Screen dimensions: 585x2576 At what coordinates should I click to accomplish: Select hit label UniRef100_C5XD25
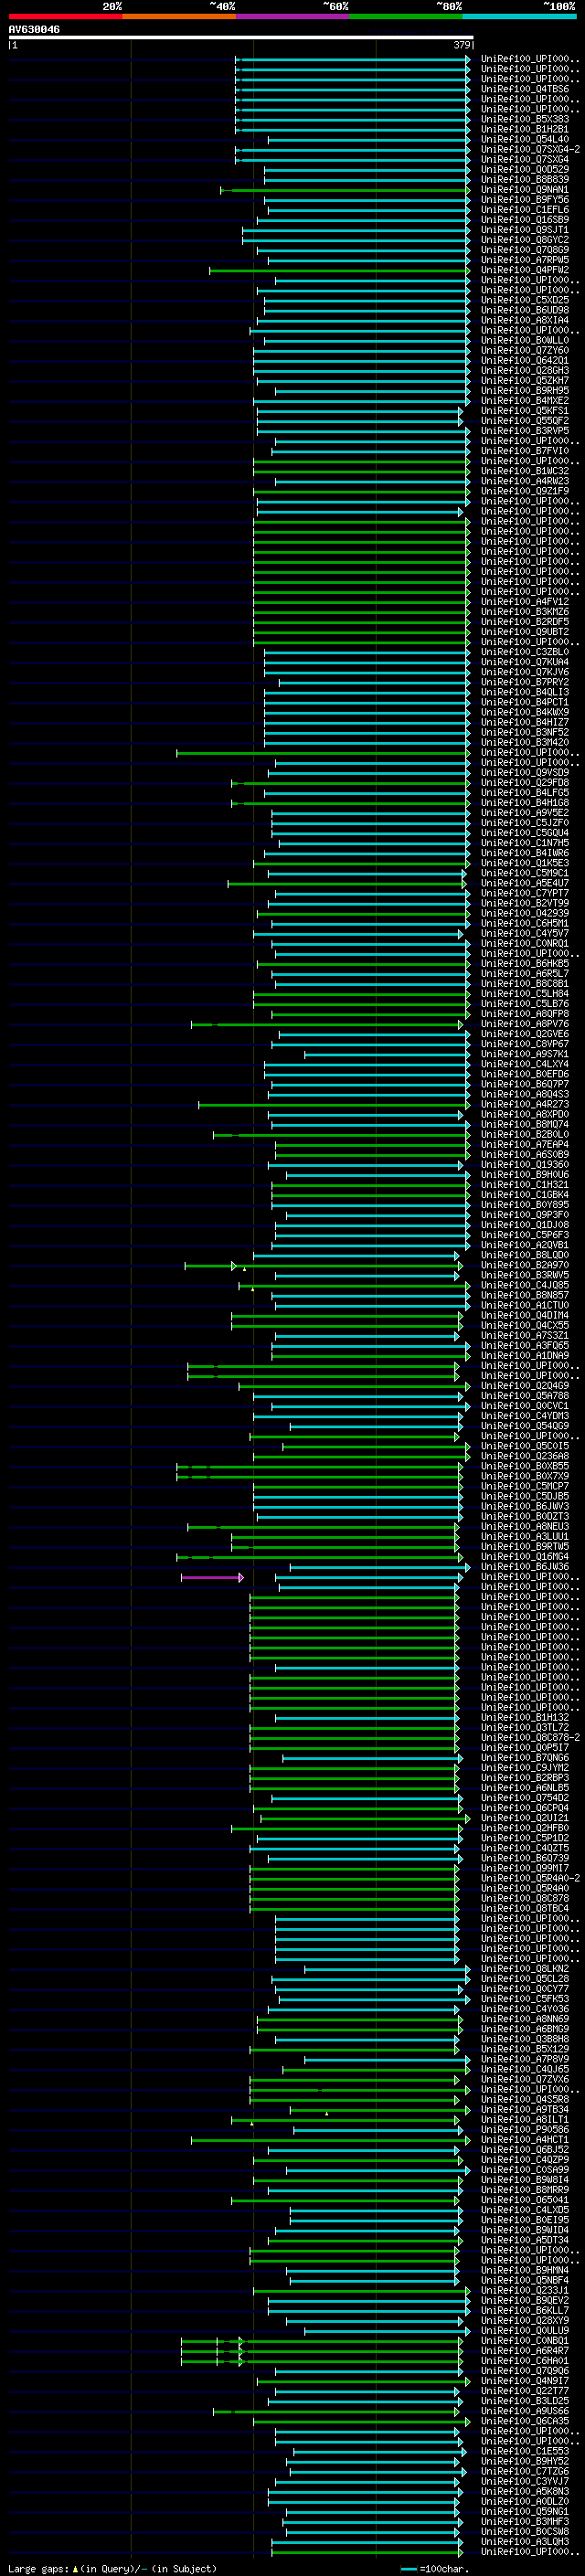pos(525,300)
